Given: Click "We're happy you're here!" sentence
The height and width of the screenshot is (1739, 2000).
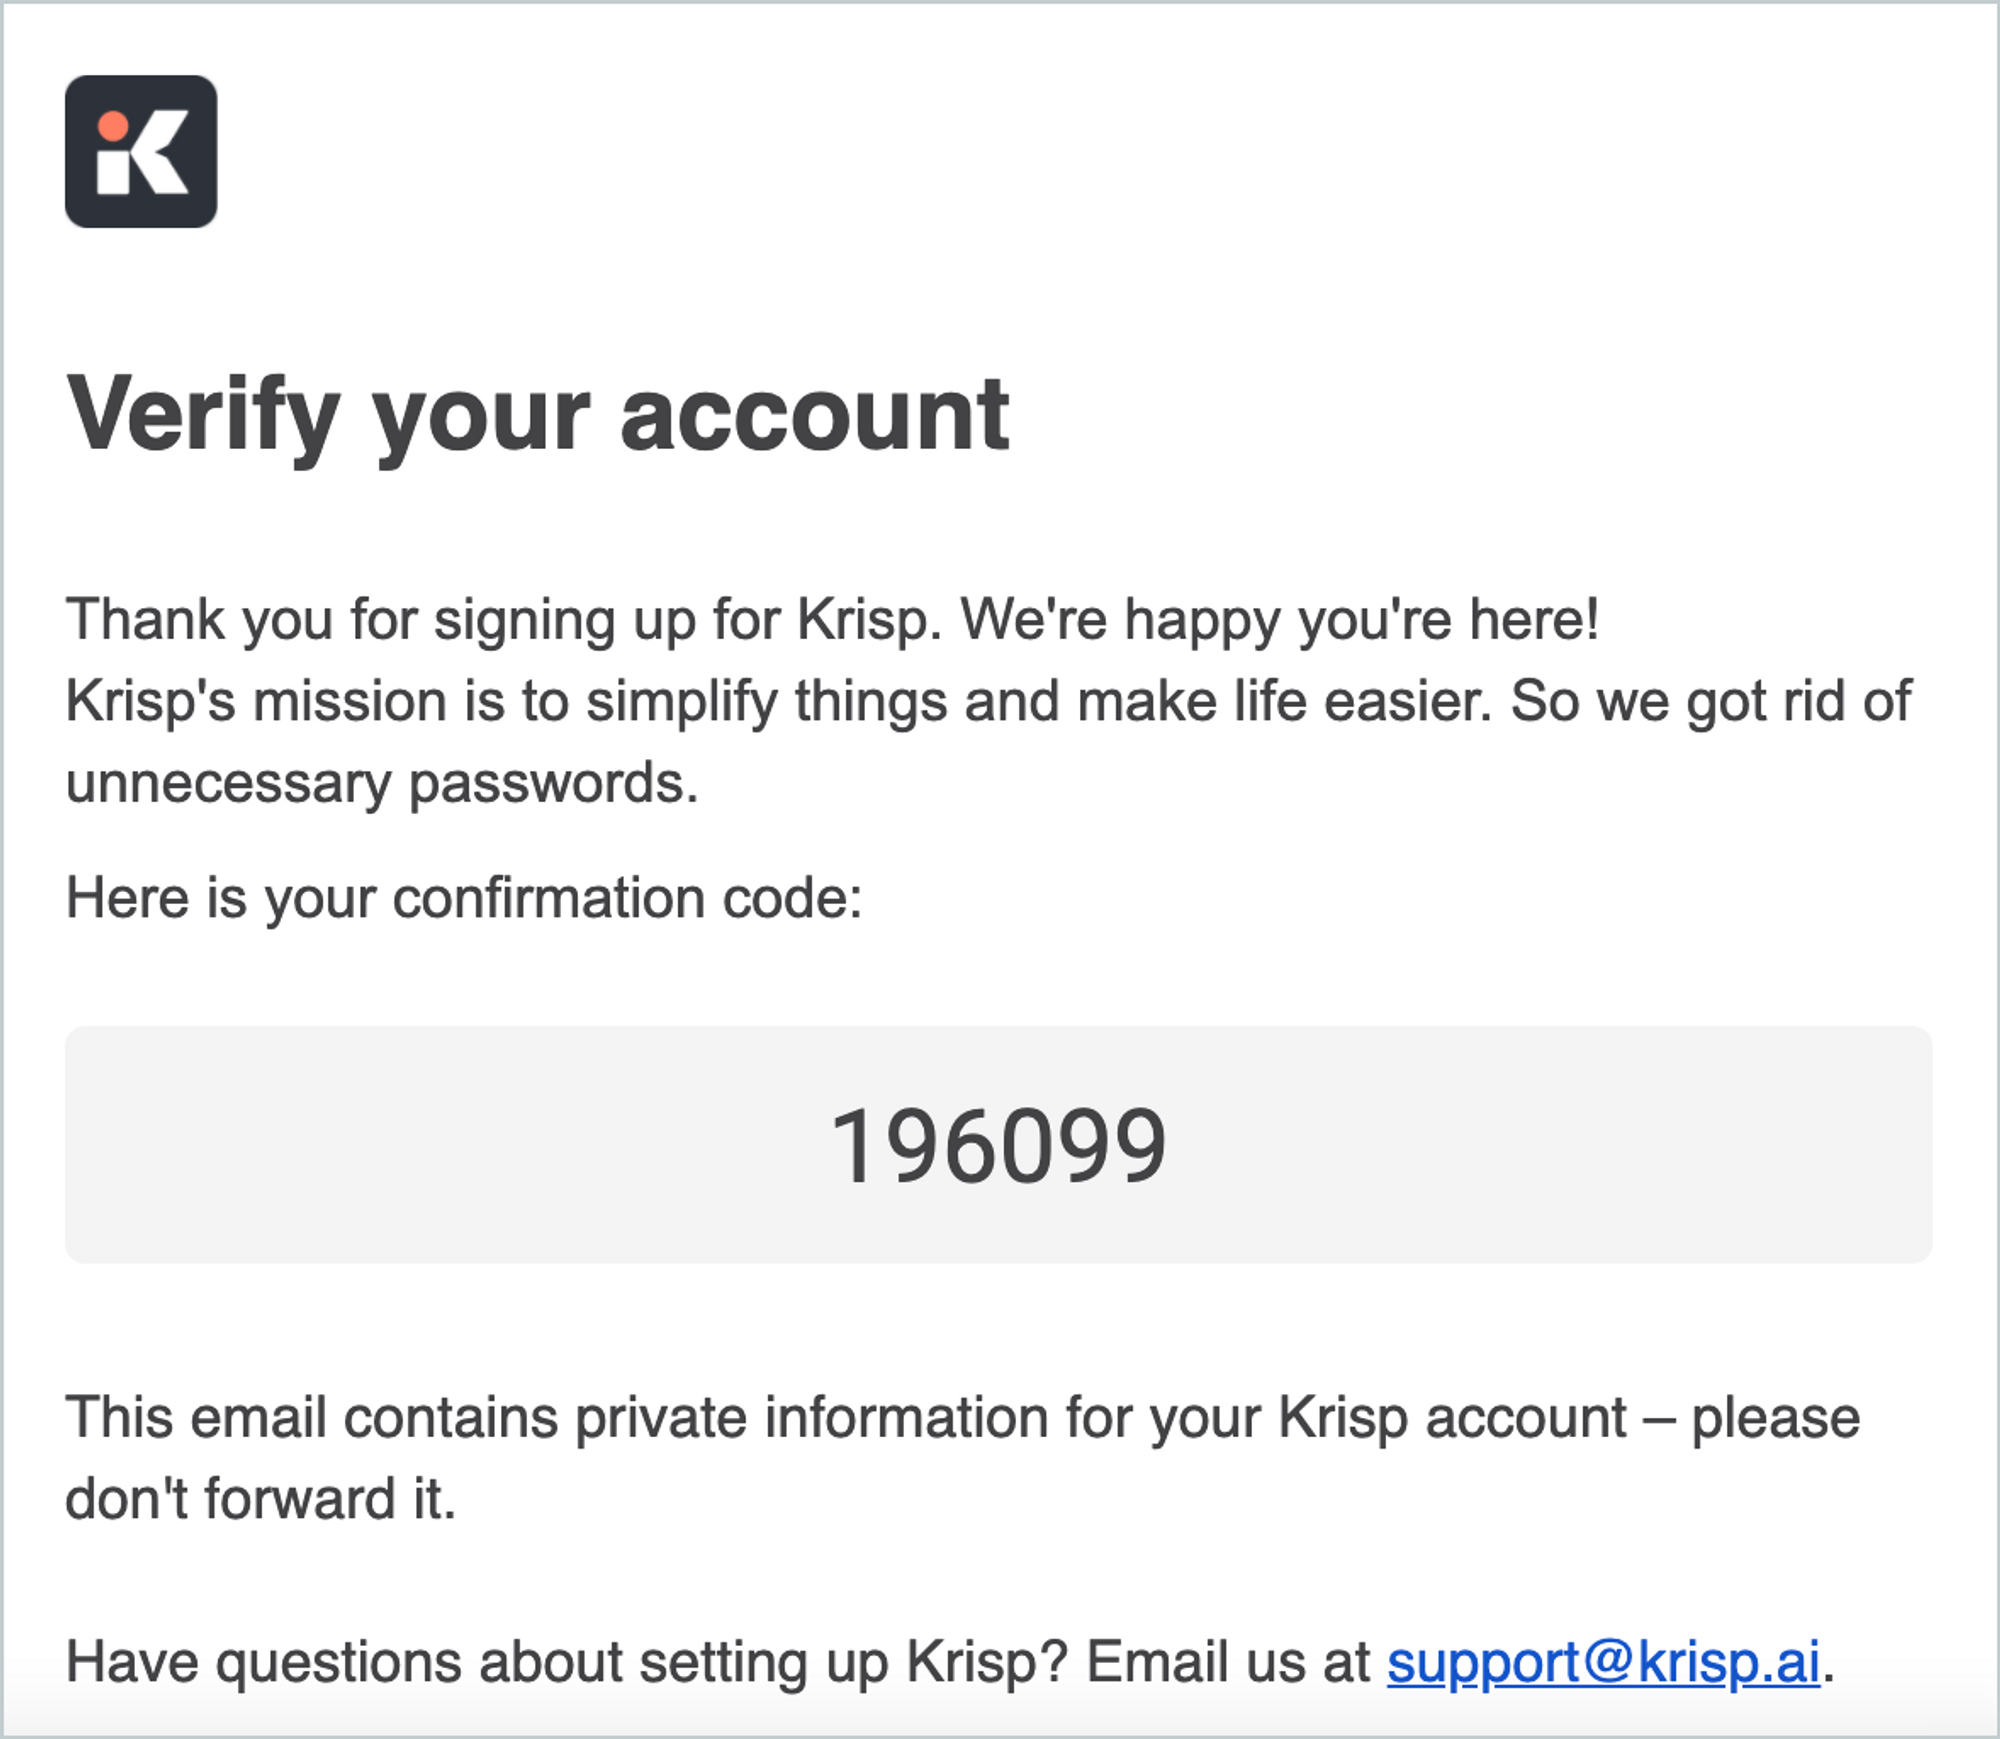Looking at the screenshot, I should pos(1280,619).
